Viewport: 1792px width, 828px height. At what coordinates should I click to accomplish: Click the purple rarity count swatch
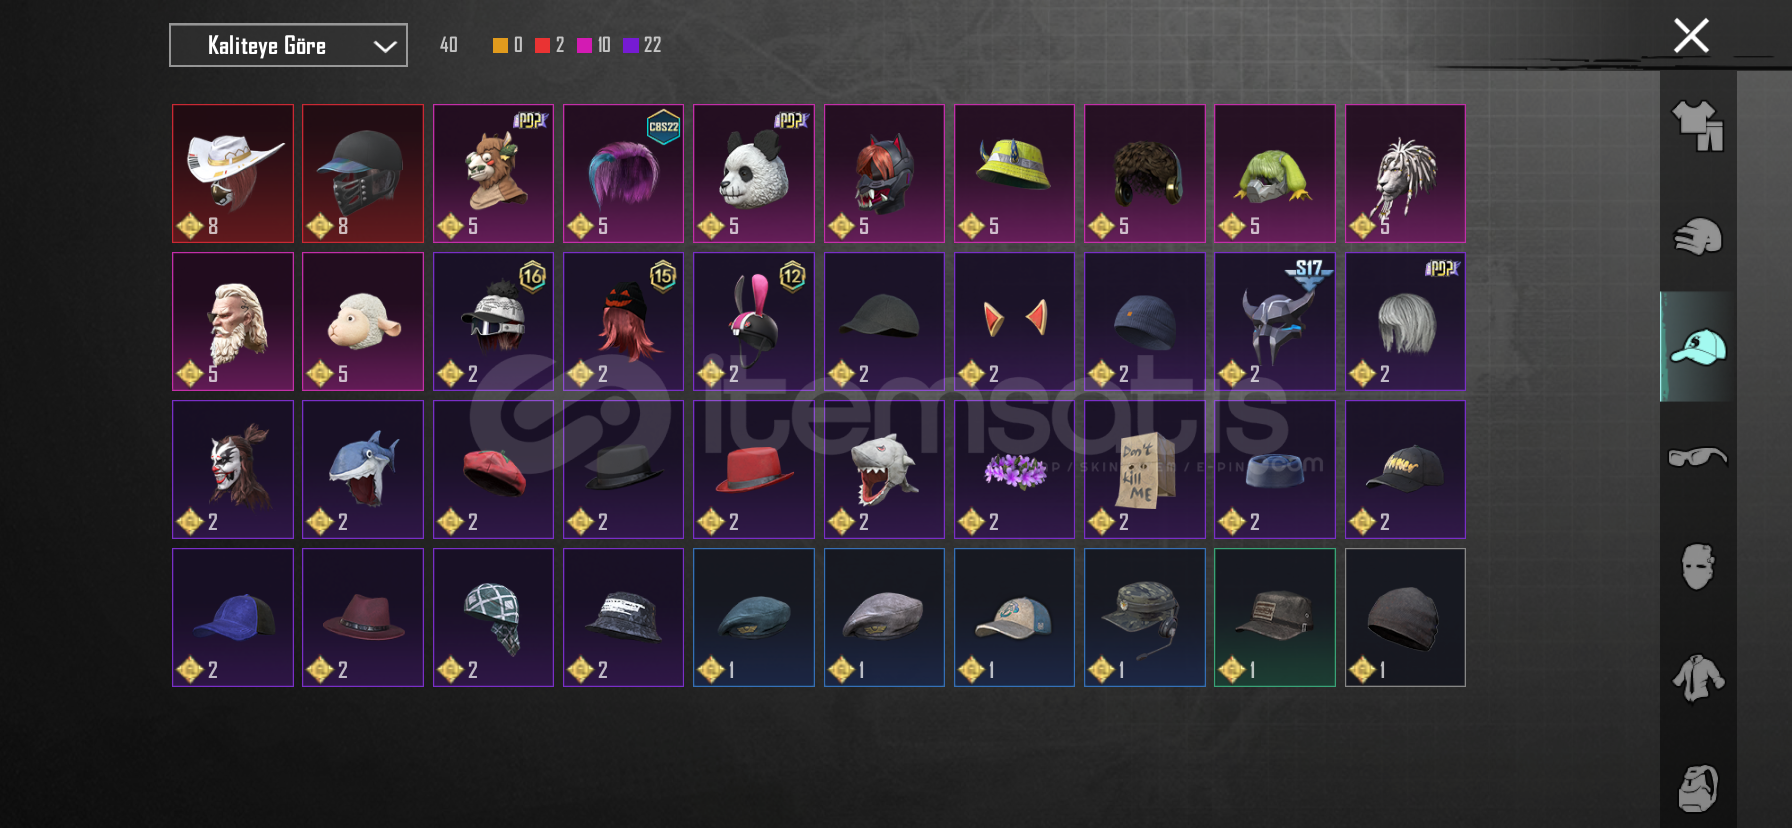(631, 45)
